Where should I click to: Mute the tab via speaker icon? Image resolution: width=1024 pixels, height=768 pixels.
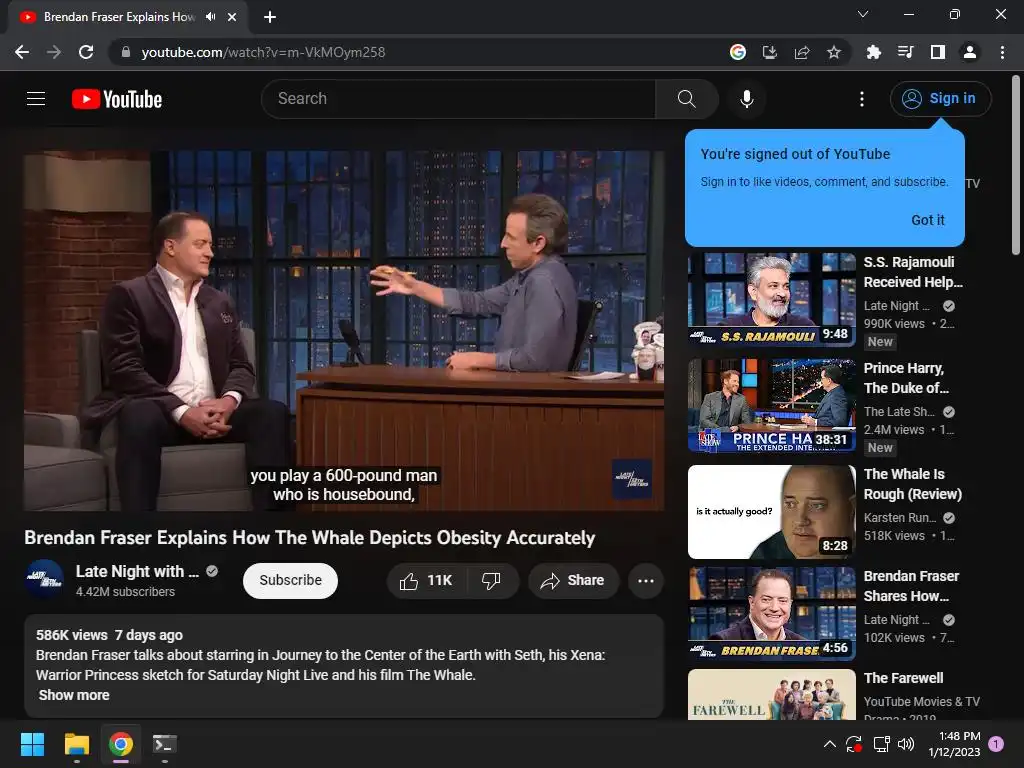[210, 17]
